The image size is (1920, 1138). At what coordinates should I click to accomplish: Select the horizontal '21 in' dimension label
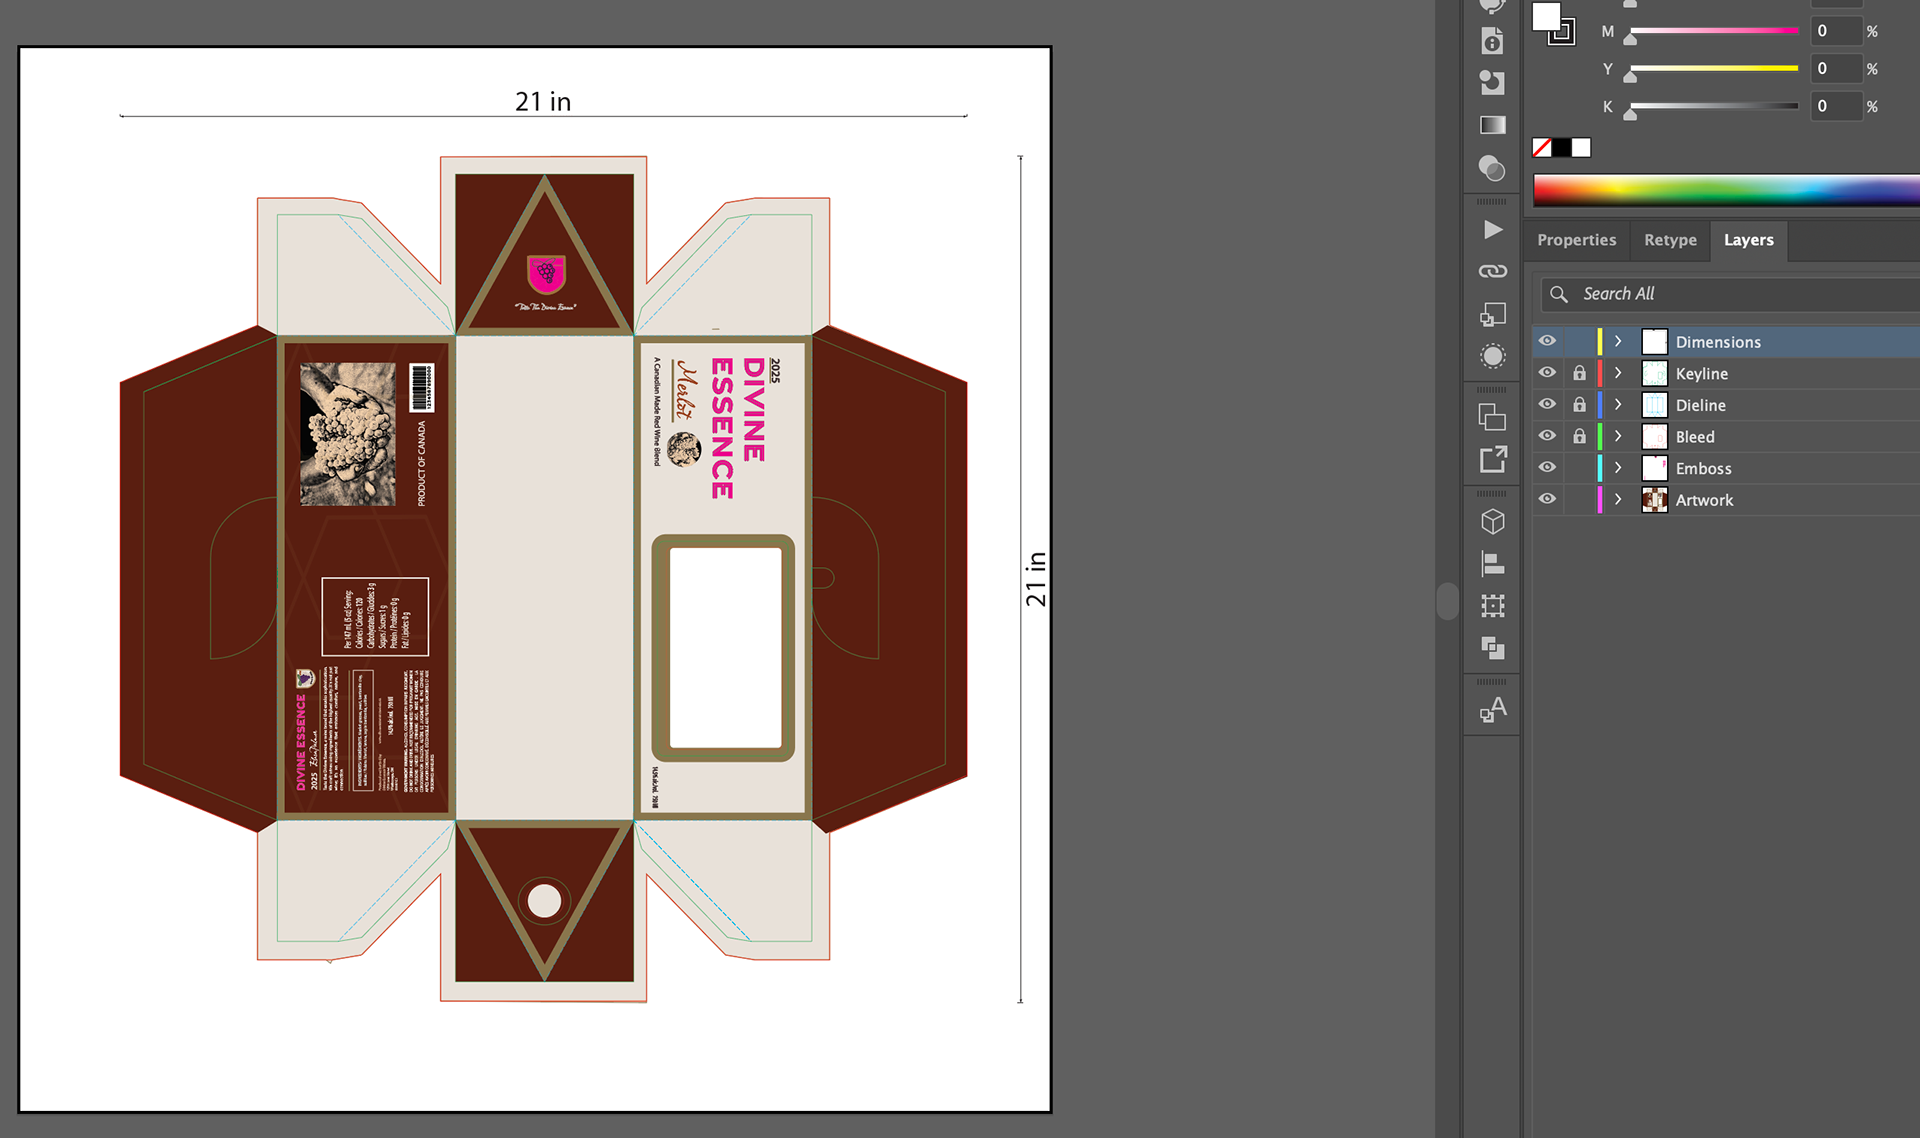click(543, 101)
